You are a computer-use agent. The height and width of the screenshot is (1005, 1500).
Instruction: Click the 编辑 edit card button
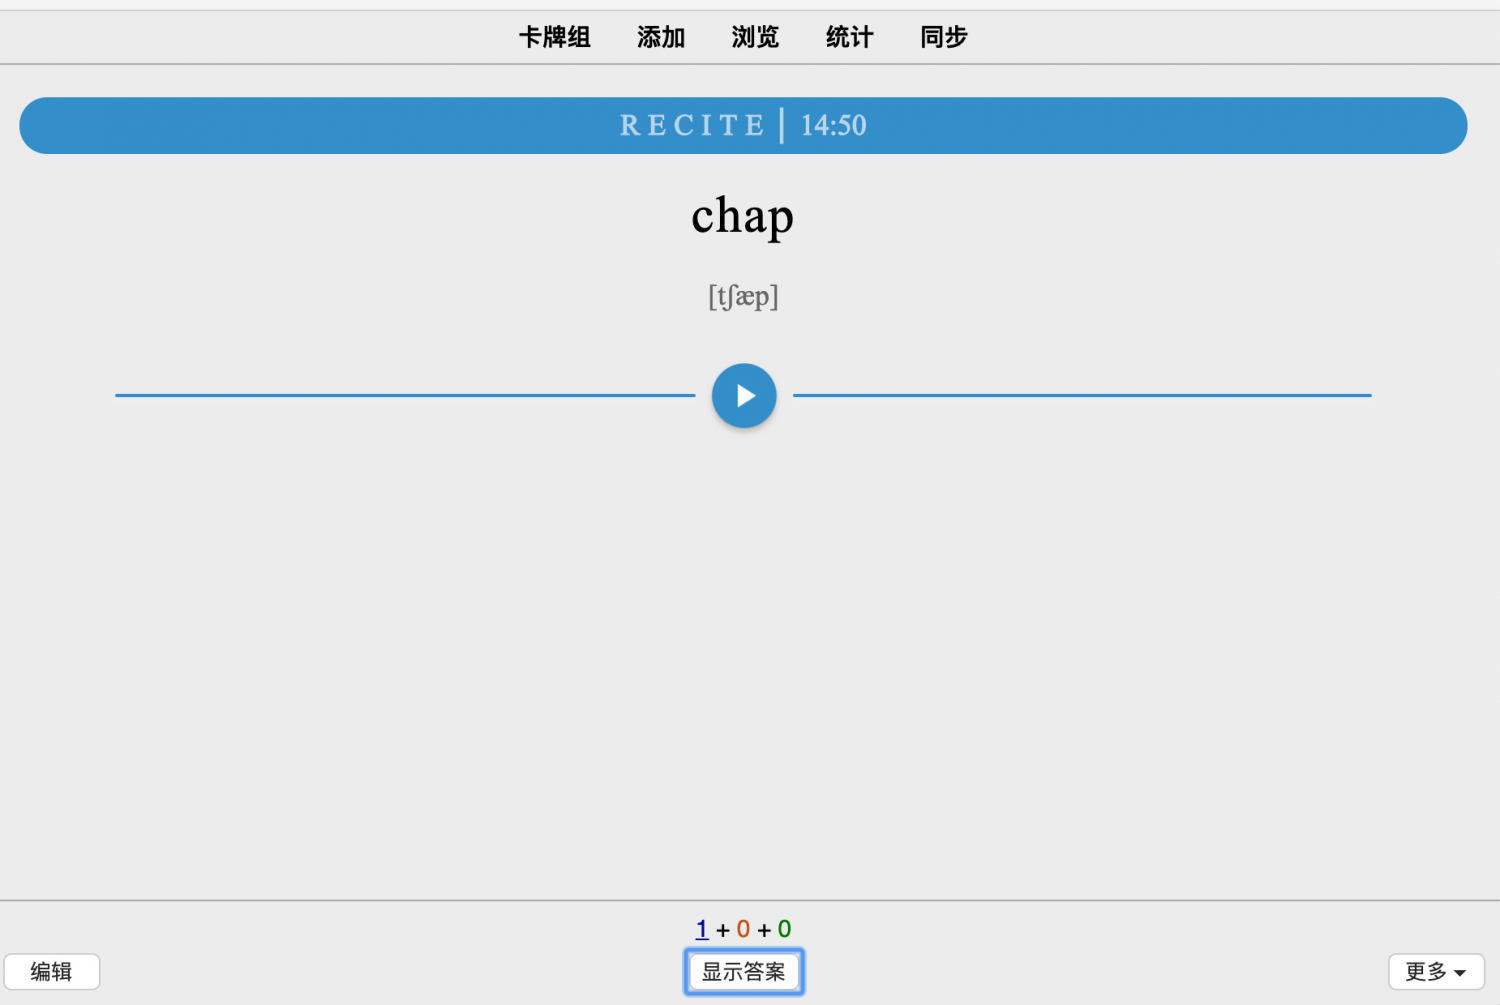pos(52,972)
